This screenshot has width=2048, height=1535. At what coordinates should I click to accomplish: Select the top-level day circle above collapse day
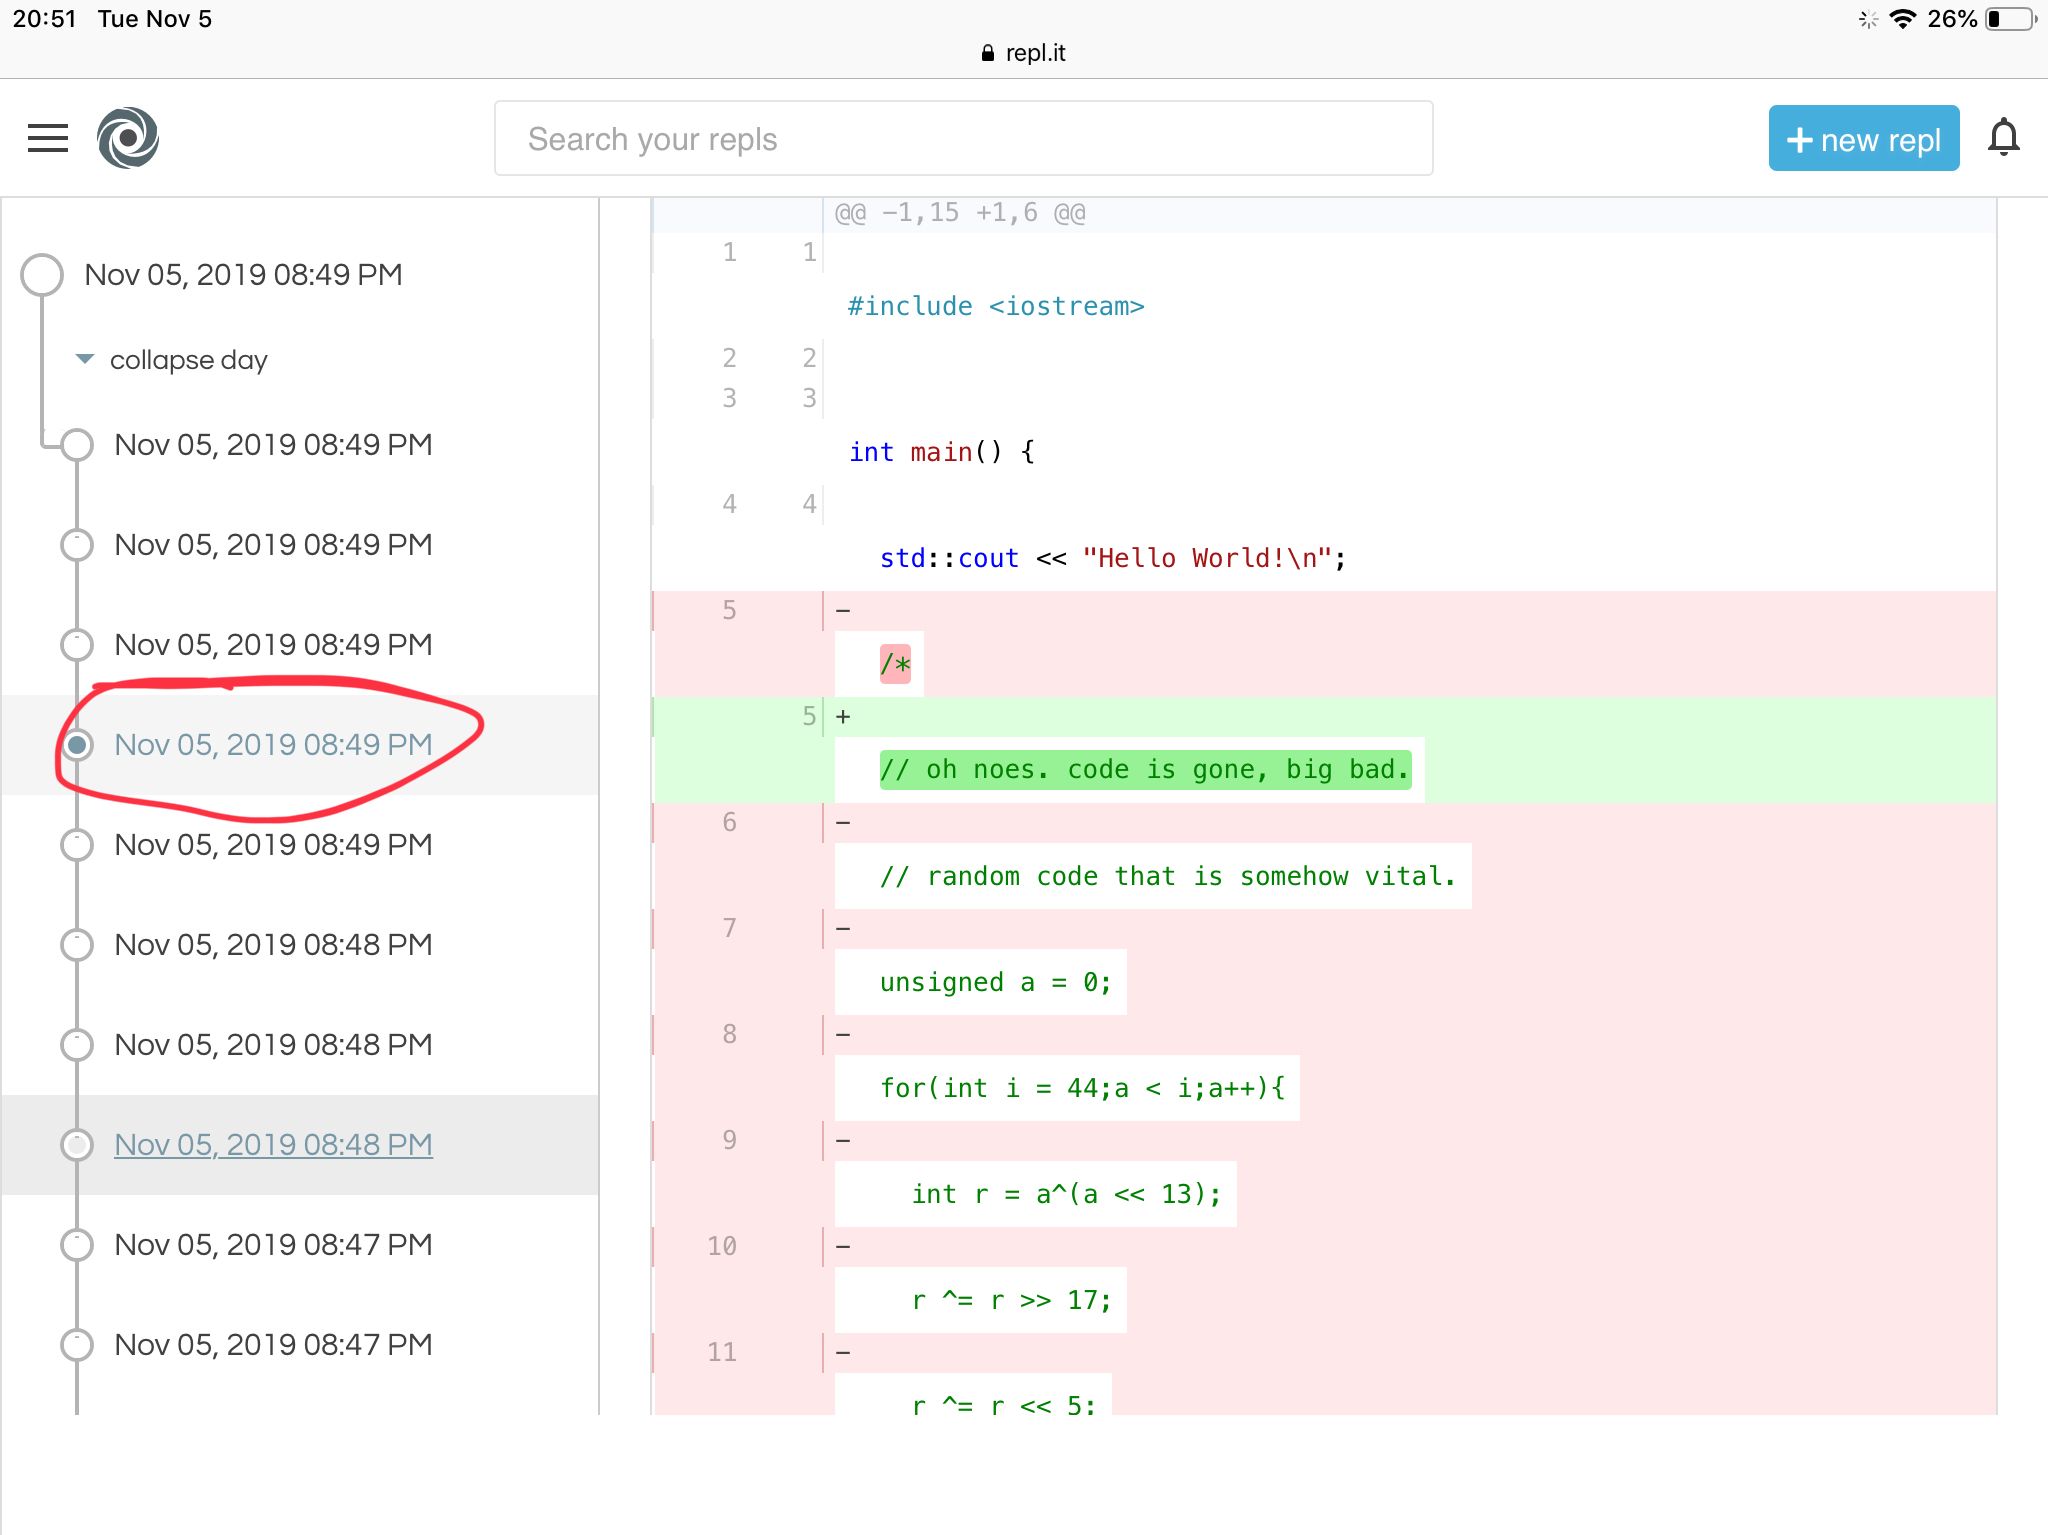coord(42,275)
